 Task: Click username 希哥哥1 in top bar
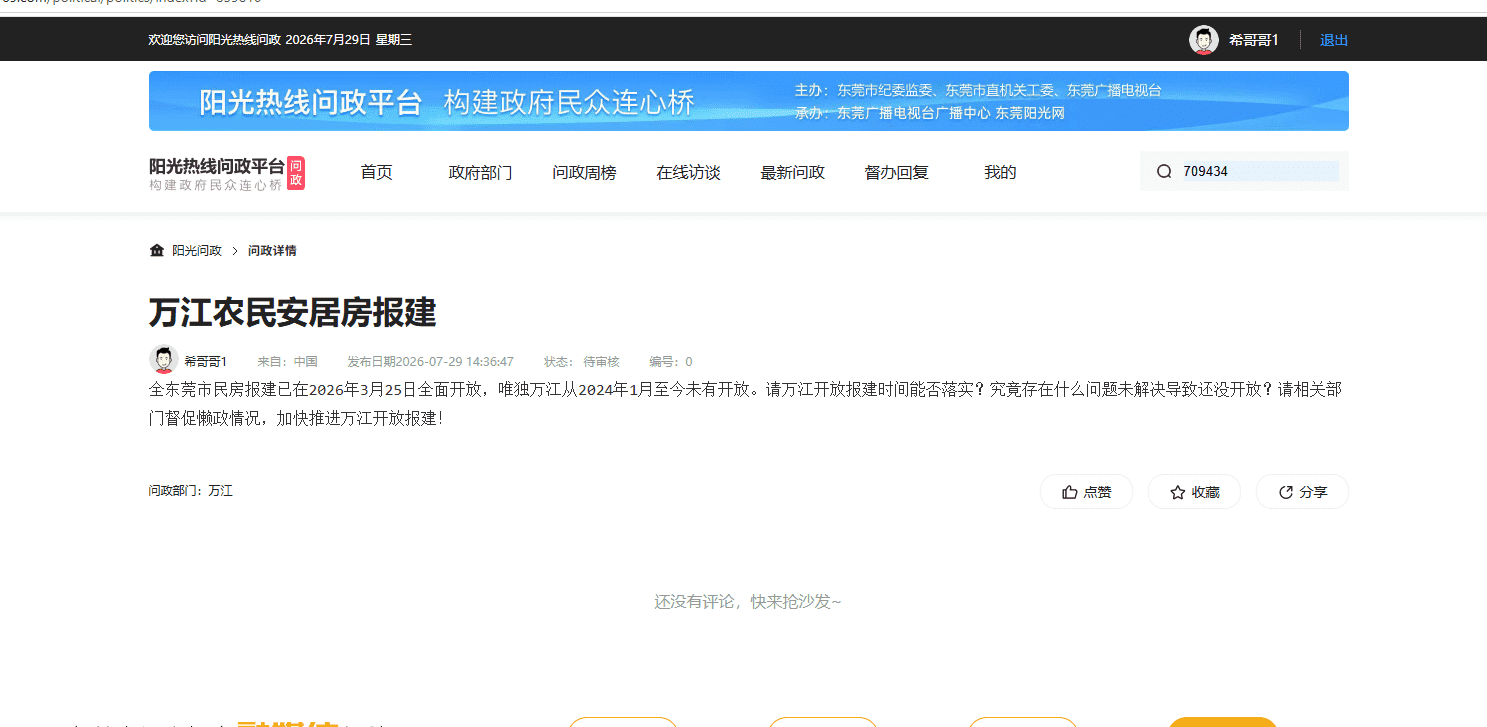point(1254,40)
